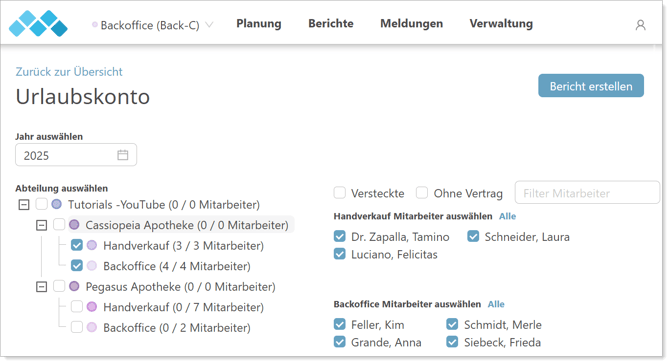Enable the Versteckte checkbox
This screenshot has height=364, width=670.
[340, 193]
